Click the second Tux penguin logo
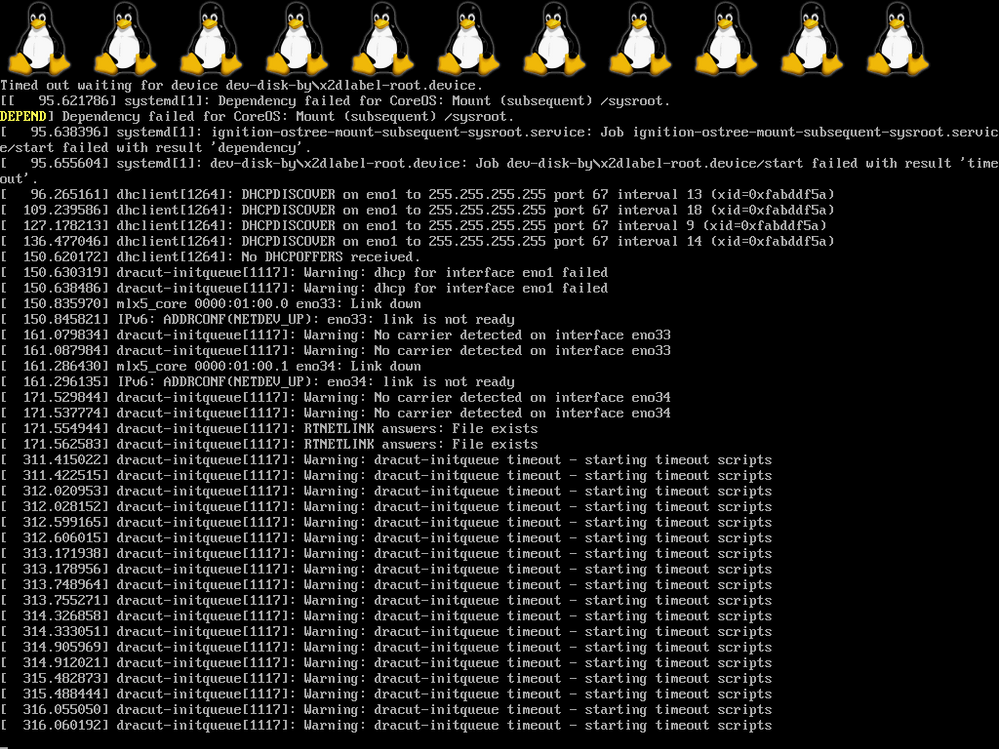The height and width of the screenshot is (749, 999). tap(124, 39)
